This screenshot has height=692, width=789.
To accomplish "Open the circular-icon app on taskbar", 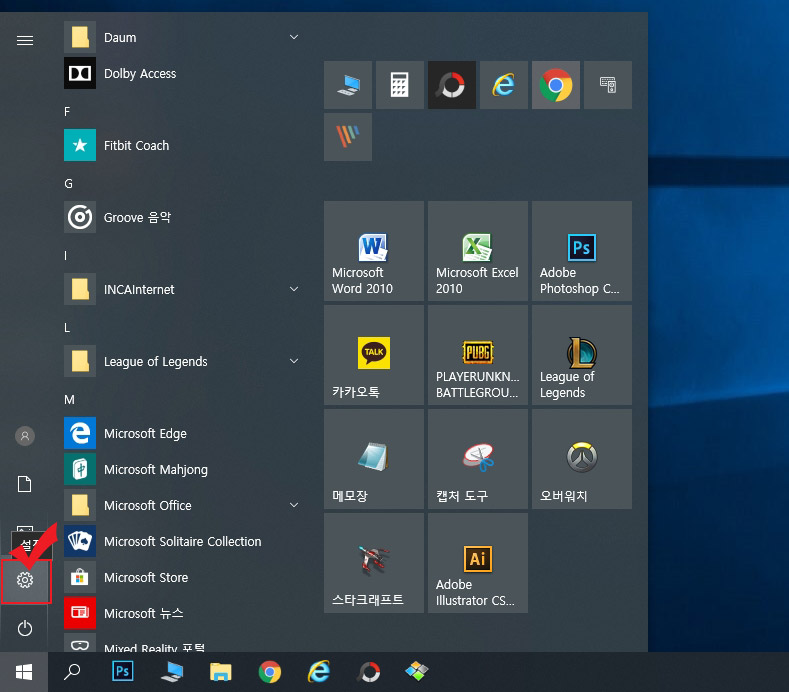I will (369, 672).
